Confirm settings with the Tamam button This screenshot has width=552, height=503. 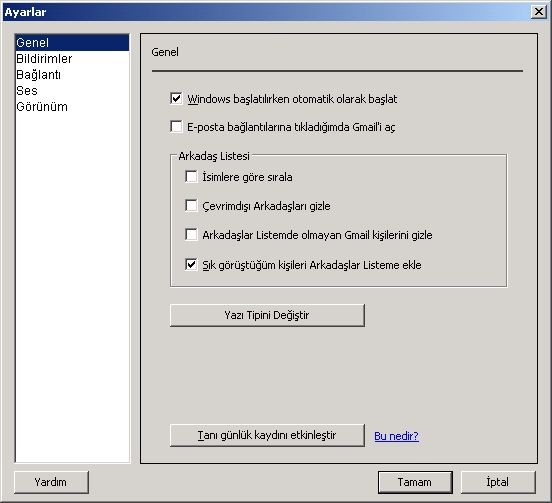click(x=415, y=482)
